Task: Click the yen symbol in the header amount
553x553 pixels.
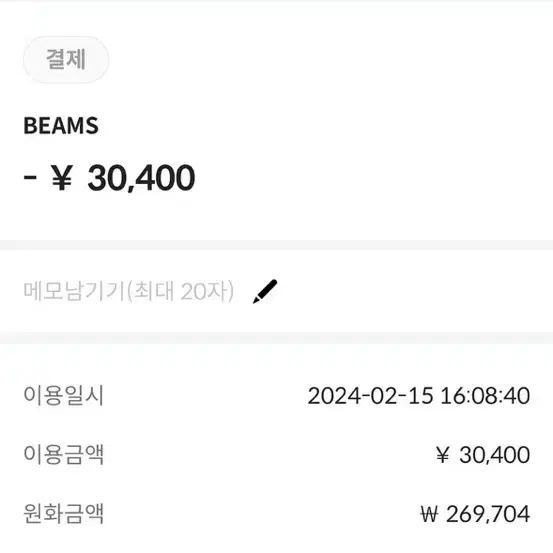Action: click(62, 178)
